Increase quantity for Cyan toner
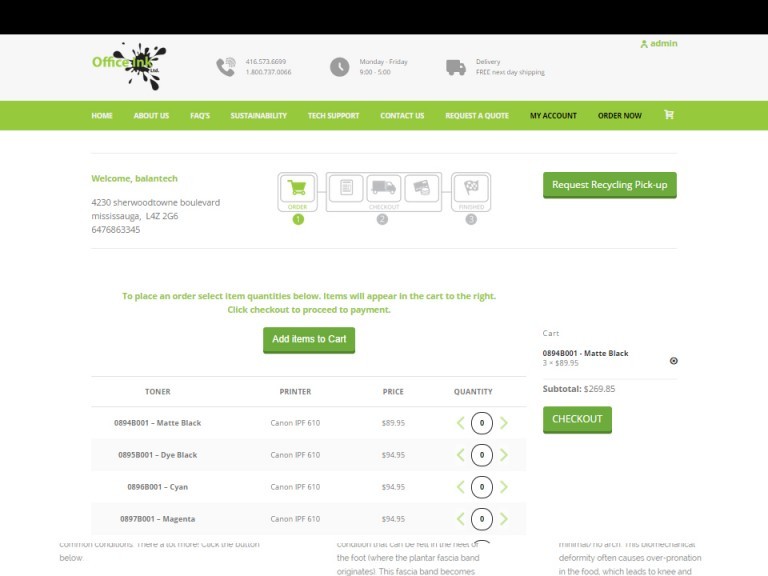The image size is (768, 576). click(504, 487)
